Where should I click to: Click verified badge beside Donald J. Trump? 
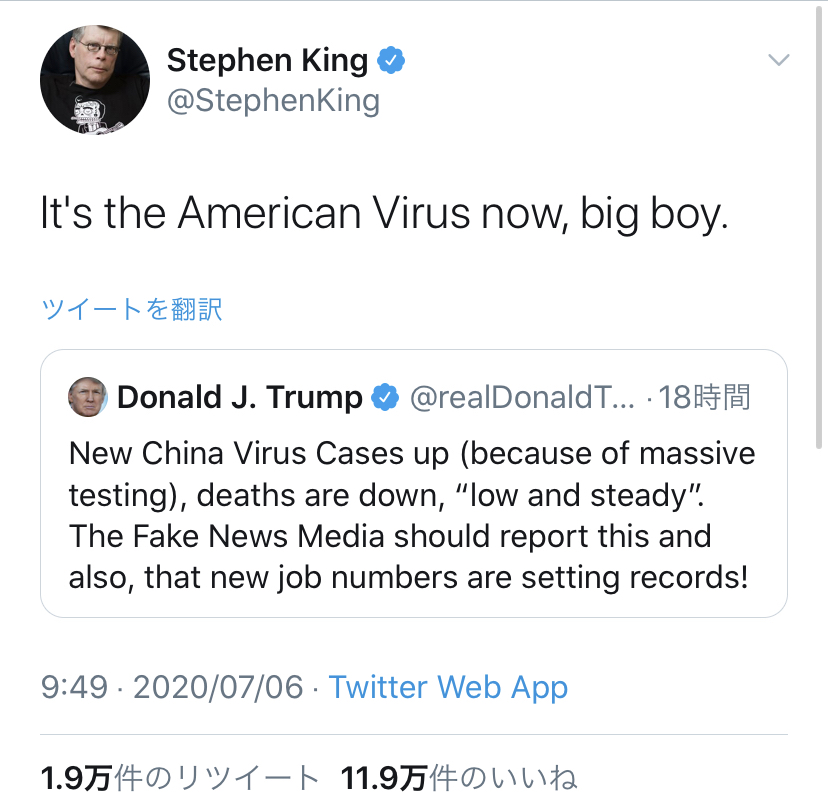384,398
